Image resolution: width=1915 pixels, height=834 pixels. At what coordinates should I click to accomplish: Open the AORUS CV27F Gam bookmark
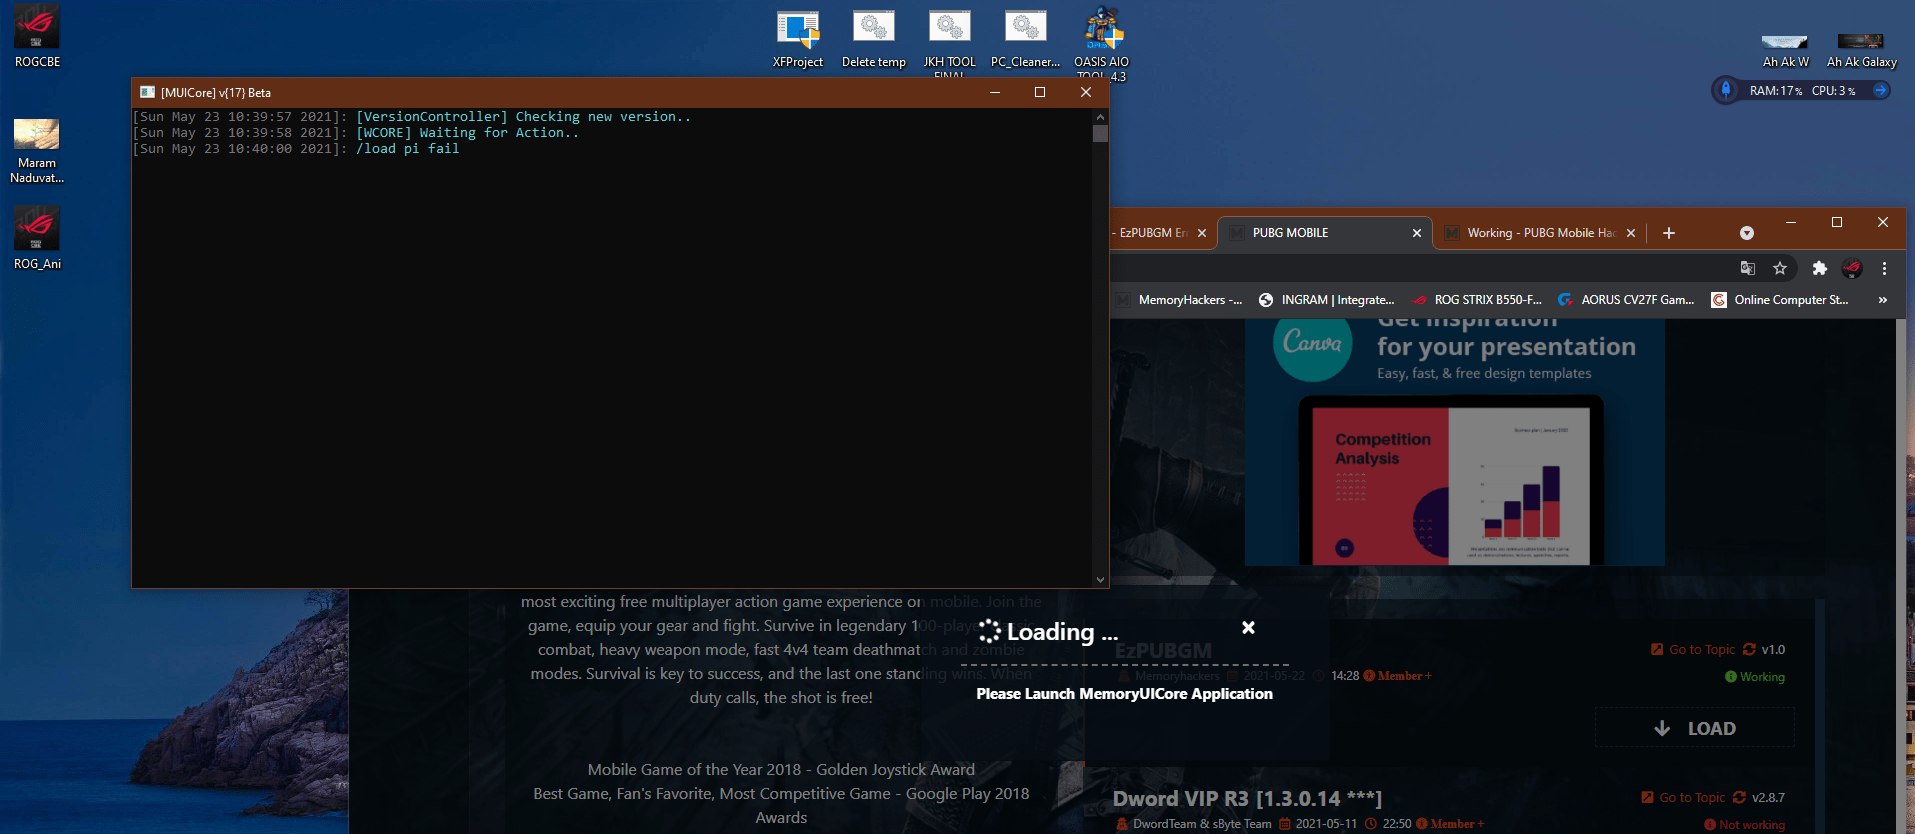click(1626, 300)
